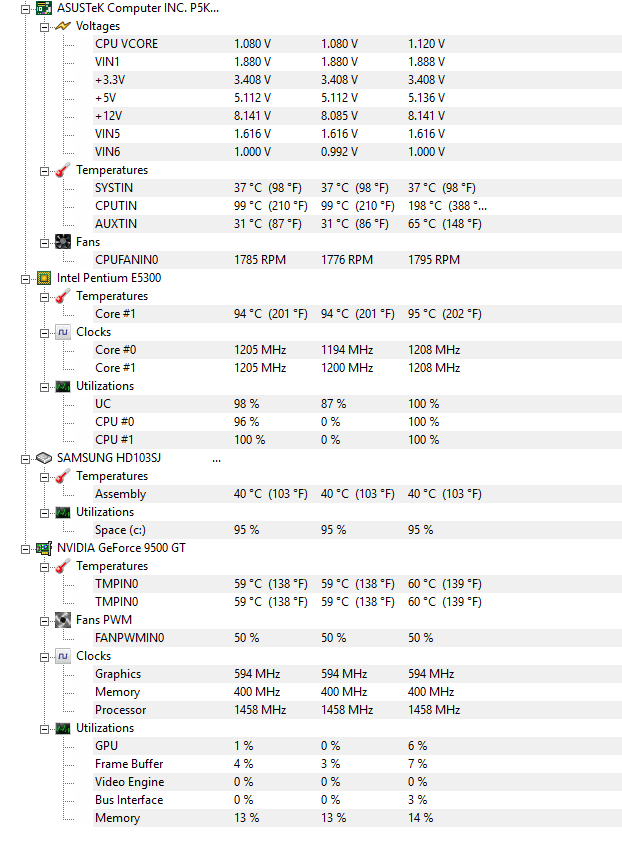This screenshot has width=622, height=844.
Task: Click the Utilizations graph icon under NVIDIA
Action: (x=63, y=728)
